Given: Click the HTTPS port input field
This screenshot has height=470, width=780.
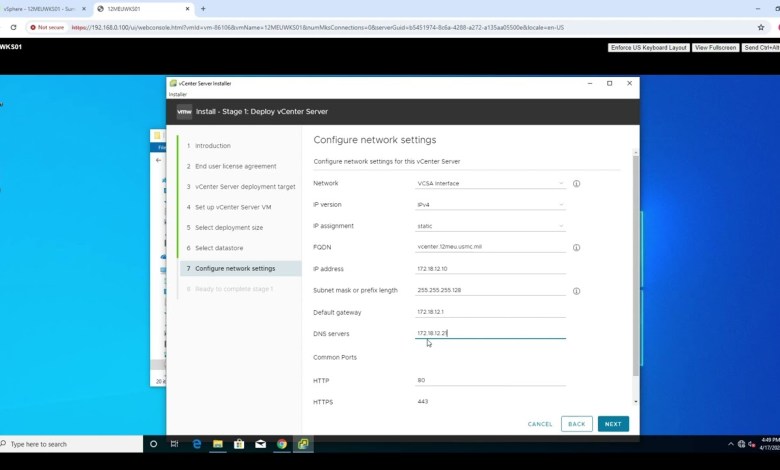Looking at the screenshot, I should point(490,401).
